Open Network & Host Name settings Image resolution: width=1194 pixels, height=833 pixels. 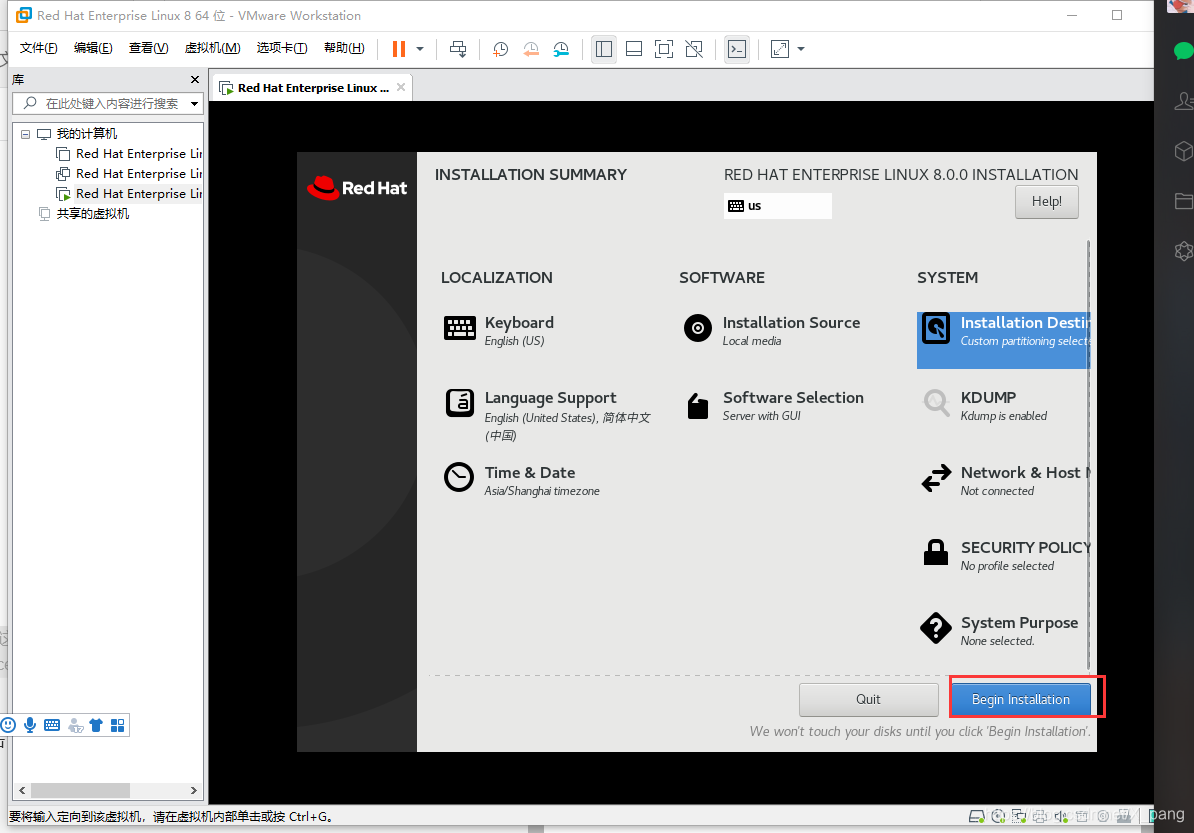[x=1005, y=480]
